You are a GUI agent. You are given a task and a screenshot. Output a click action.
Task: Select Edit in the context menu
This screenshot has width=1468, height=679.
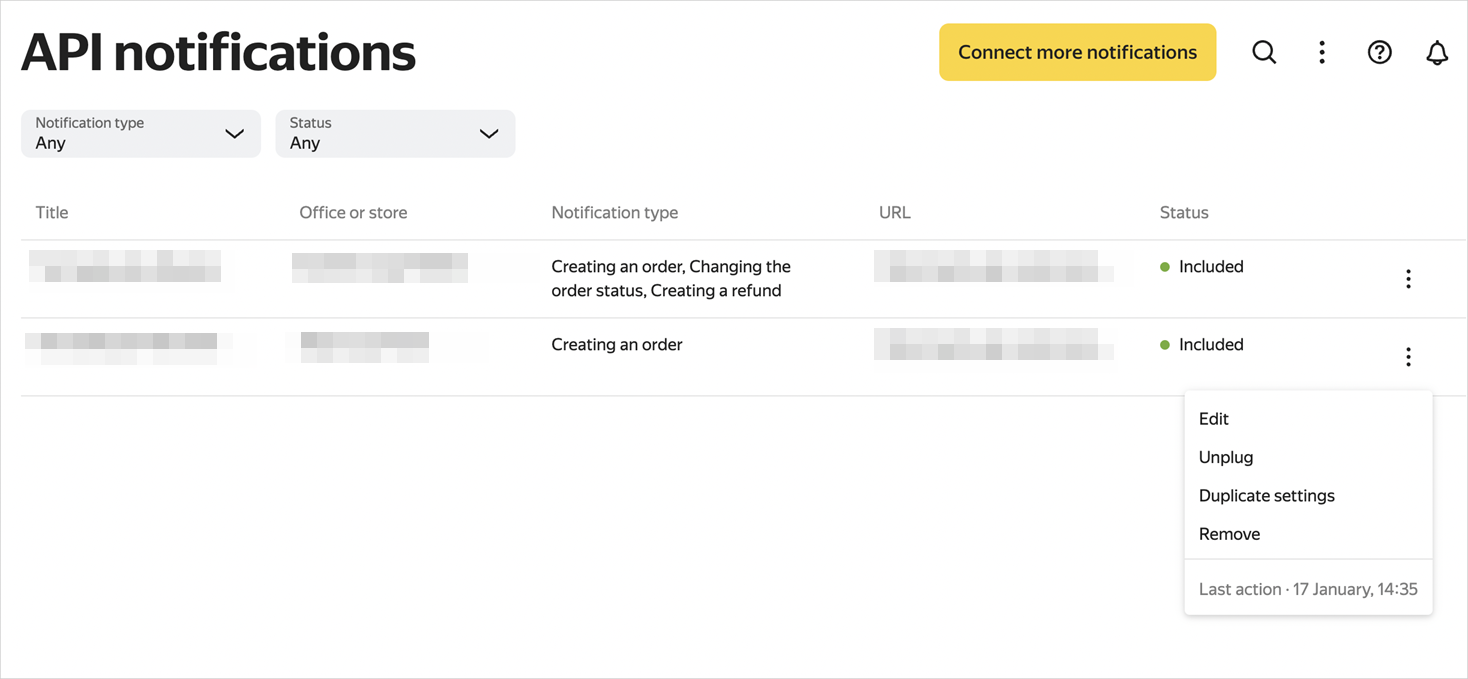(x=1213, y=419)
